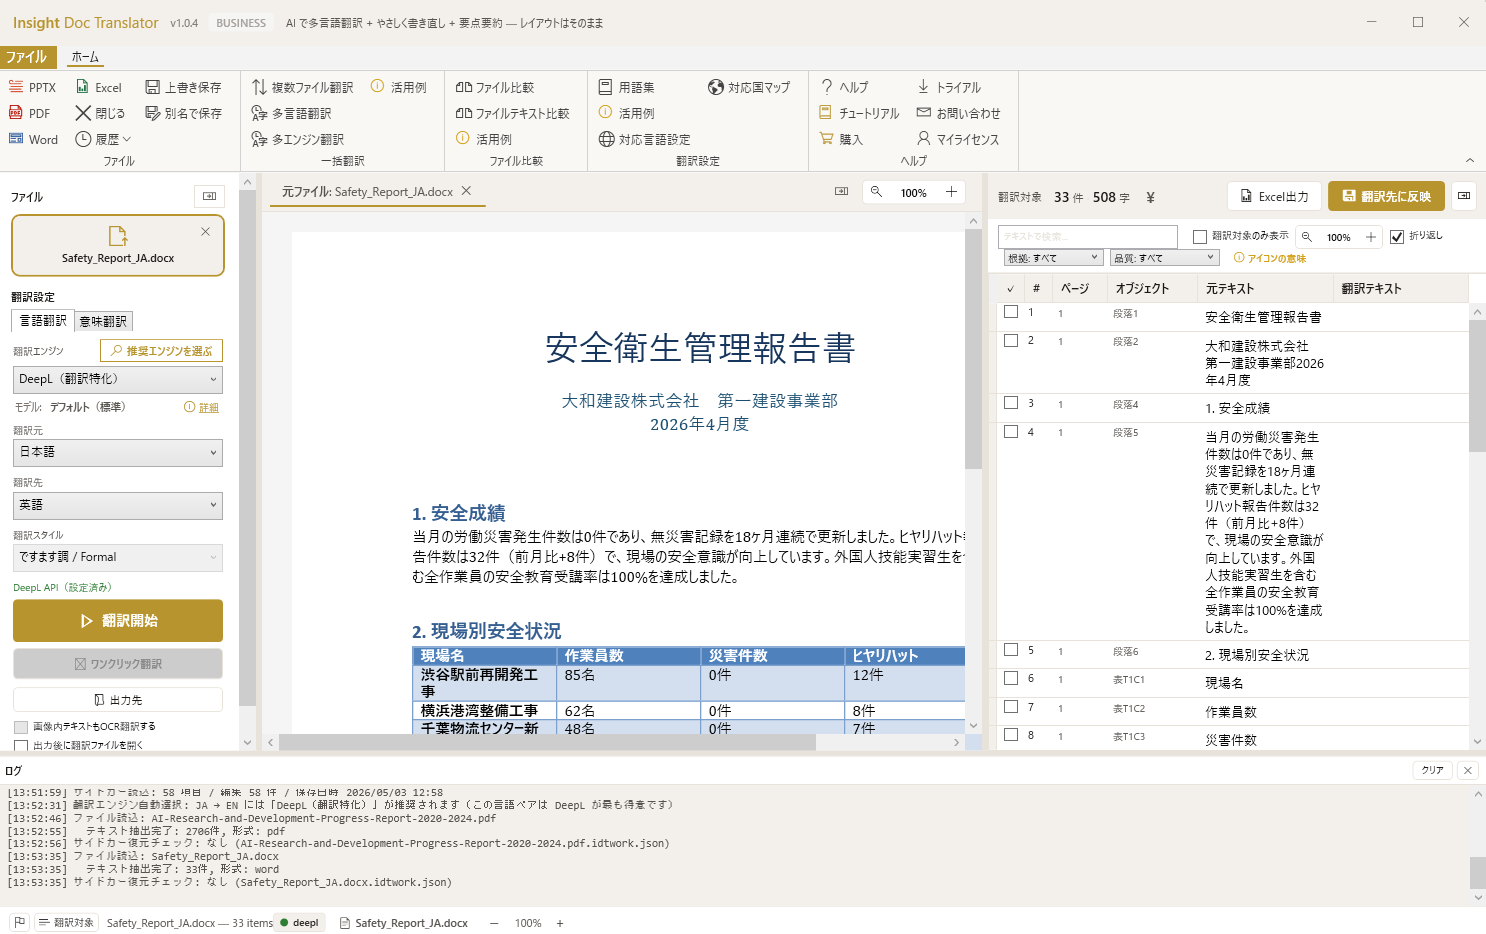Enable 画像内テキストもOCR翻訳する checkbox
This screenshot has width=1486, height=934.
pyautogui.click(x=21, y=727)
